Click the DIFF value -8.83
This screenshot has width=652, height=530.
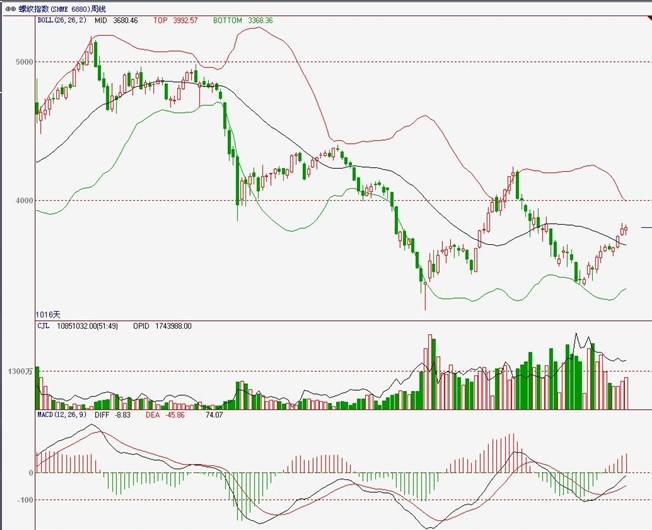(x=123, y=415)
